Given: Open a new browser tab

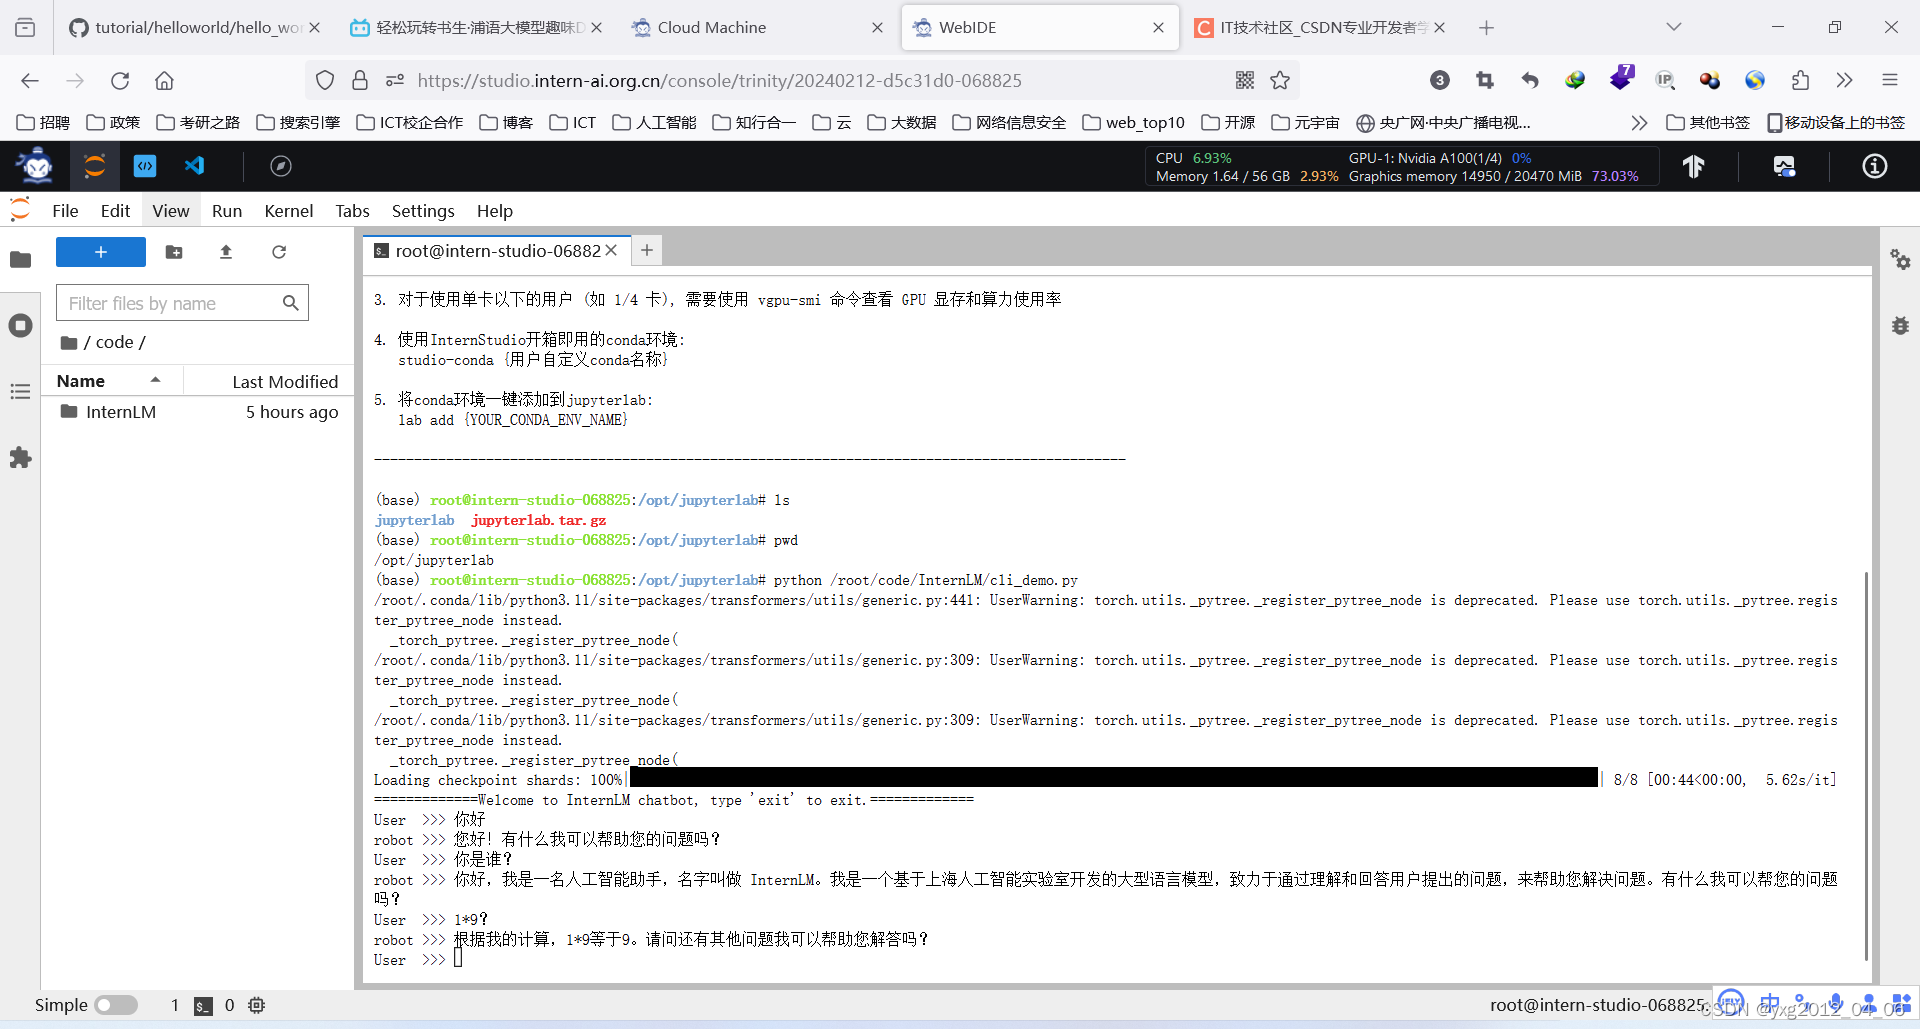Looking at the screenshot, I should coord(1486,28).
